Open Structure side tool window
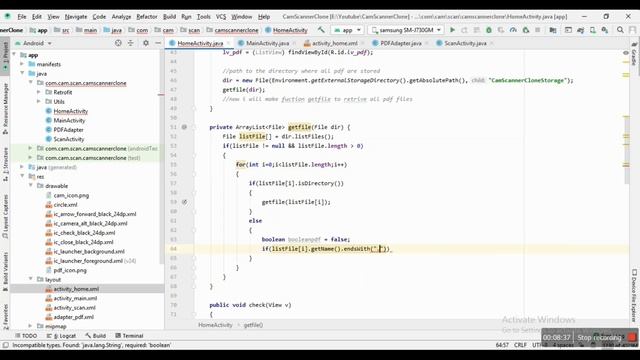 point(5,164)
